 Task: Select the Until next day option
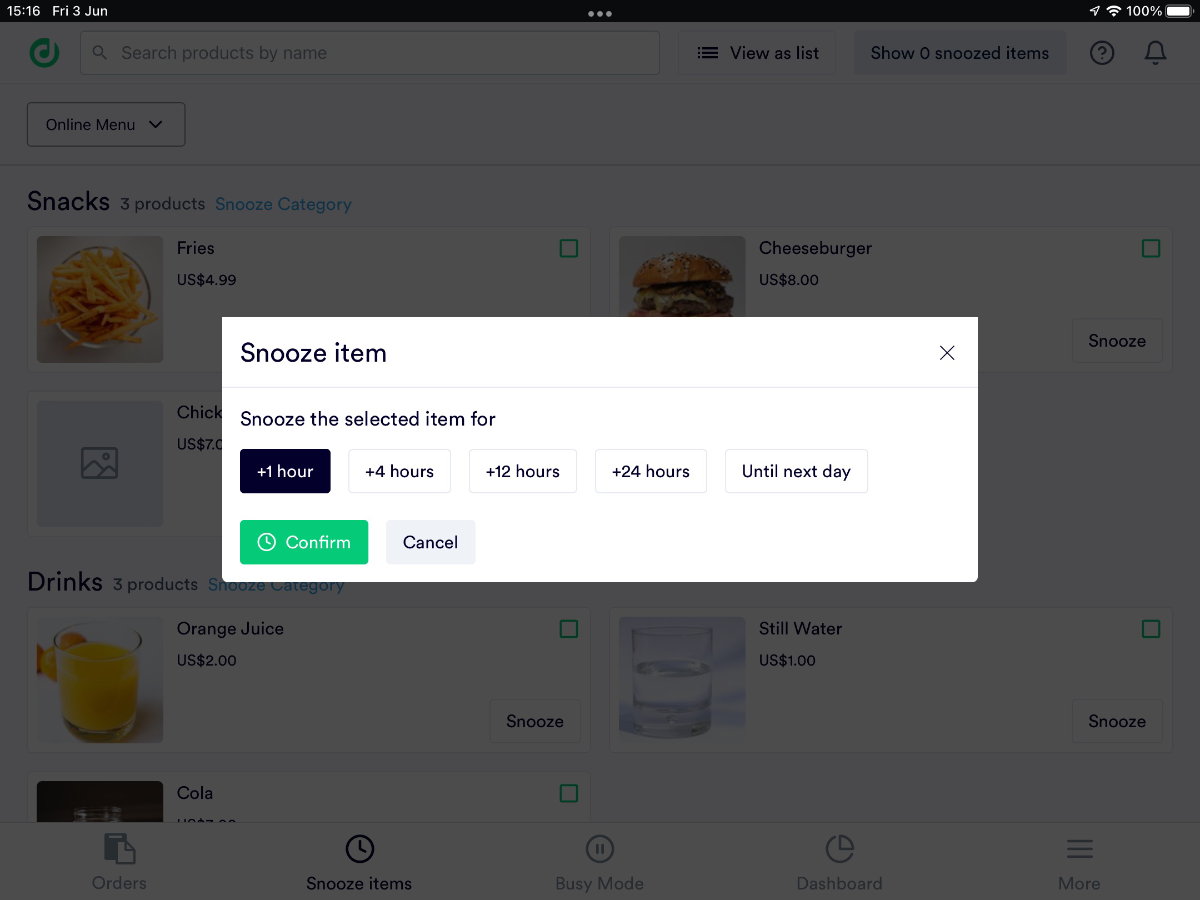(796, 471)
